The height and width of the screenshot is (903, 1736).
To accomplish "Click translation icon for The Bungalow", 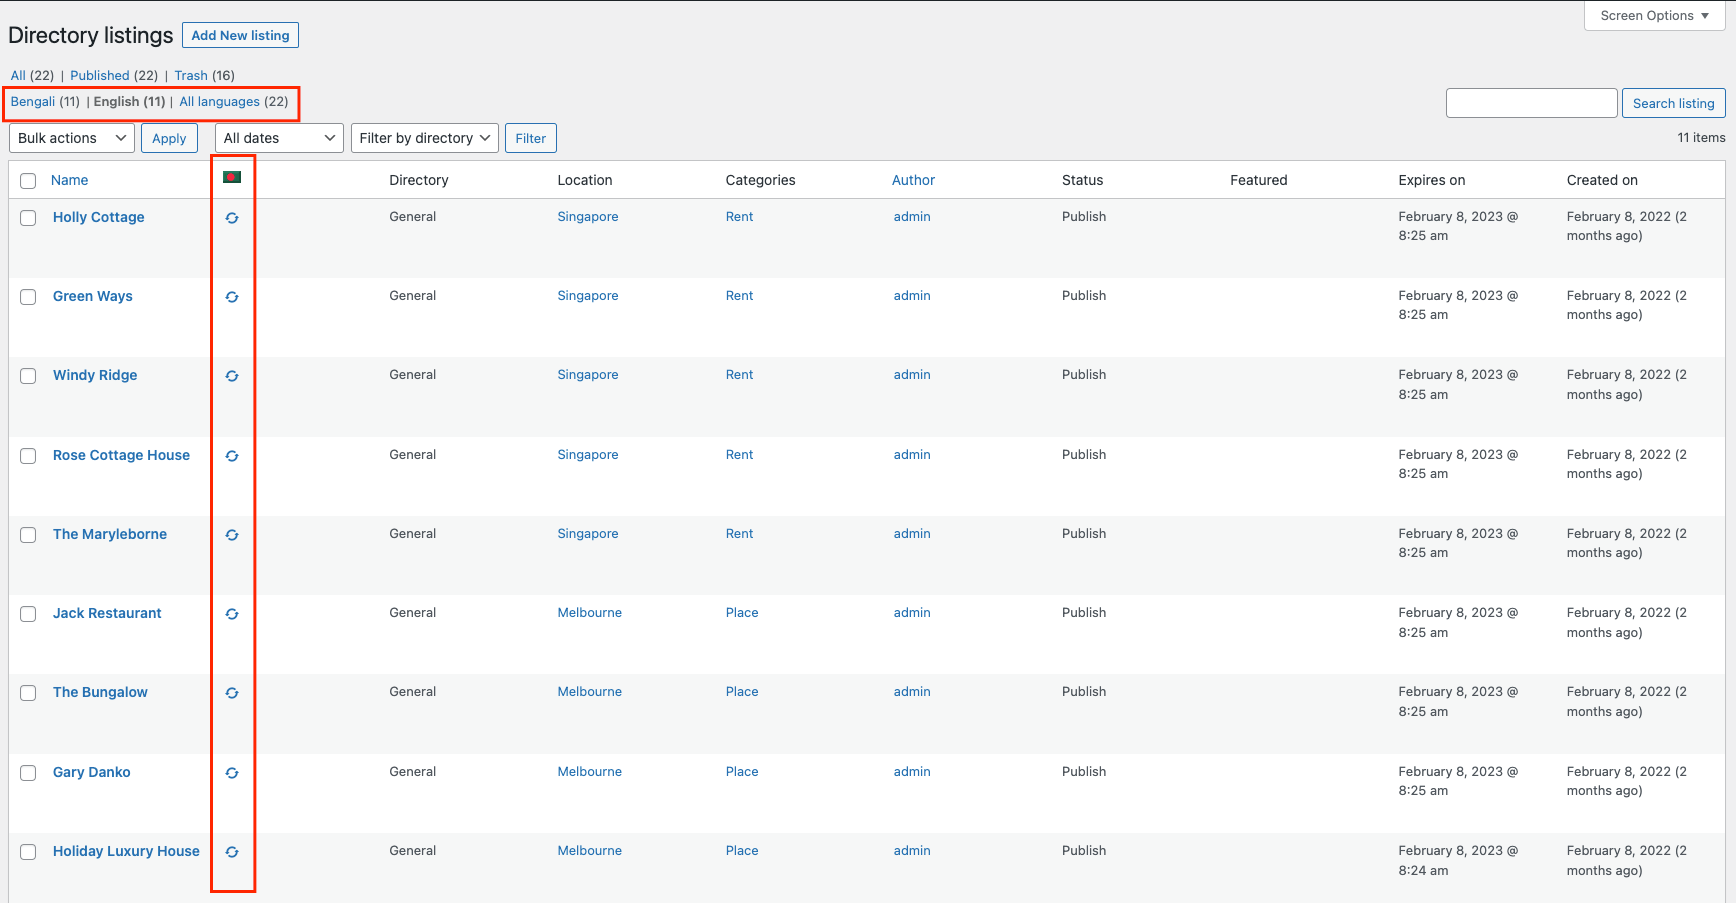I will 232,693.
